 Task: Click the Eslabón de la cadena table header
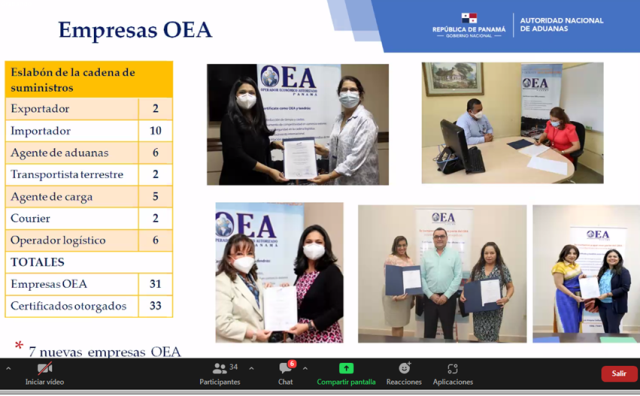click(89, 80)
